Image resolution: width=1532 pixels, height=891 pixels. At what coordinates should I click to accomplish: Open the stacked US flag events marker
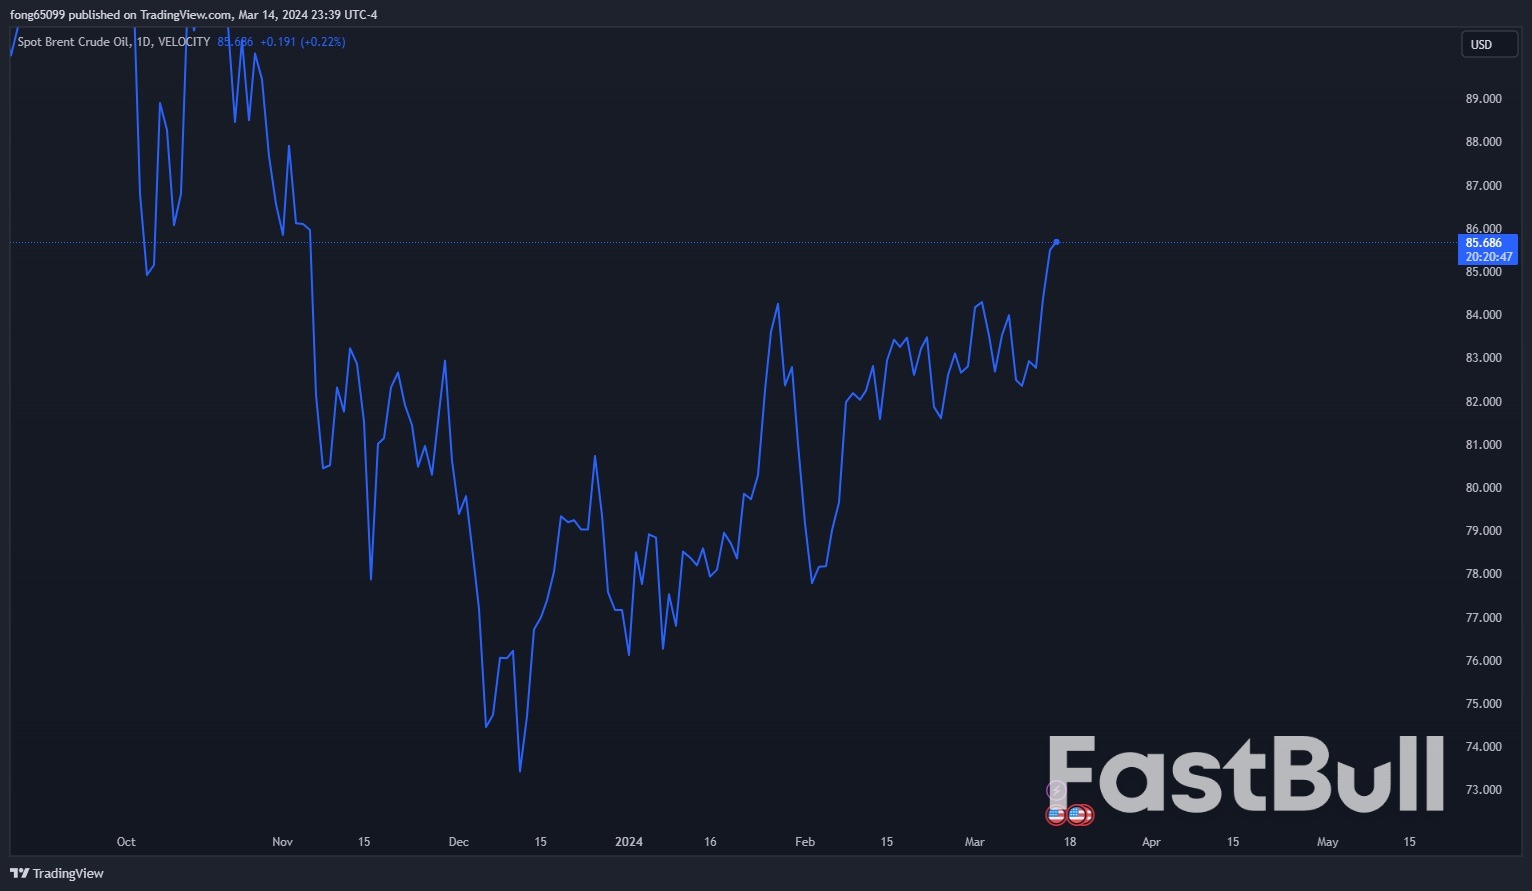coord(1079,815)
